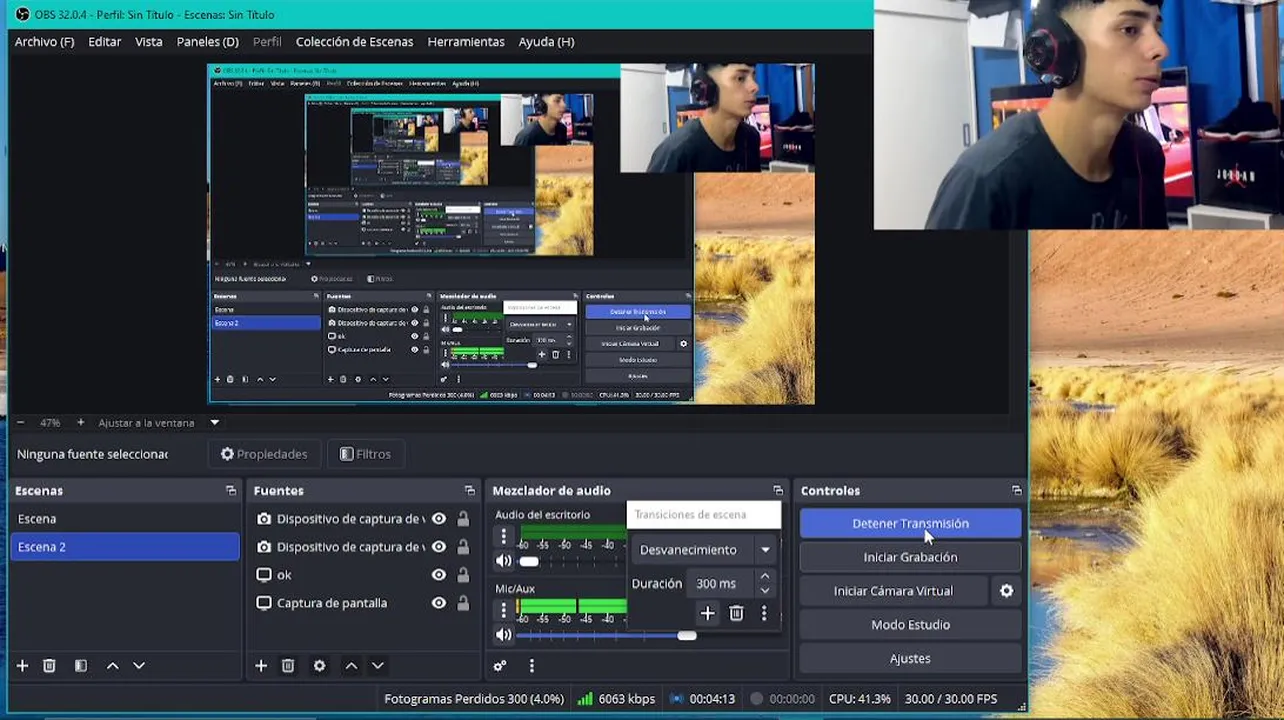
Task: Open Ajustes button in Controles
Action: (x=910, y=659)
